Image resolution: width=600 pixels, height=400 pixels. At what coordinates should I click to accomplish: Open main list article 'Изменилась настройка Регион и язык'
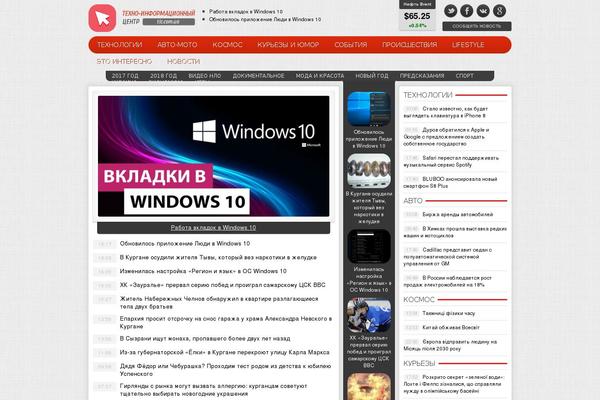(203, 271)
